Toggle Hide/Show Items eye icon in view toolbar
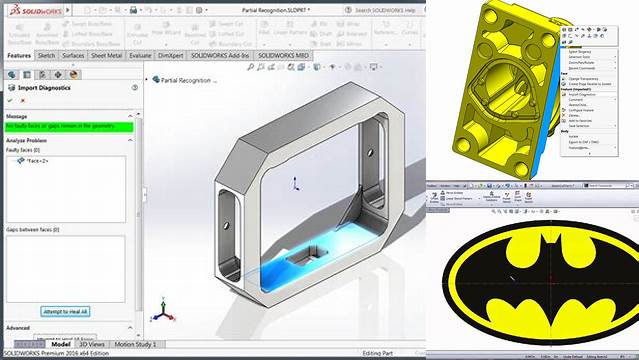 click(x=333, y=67)
